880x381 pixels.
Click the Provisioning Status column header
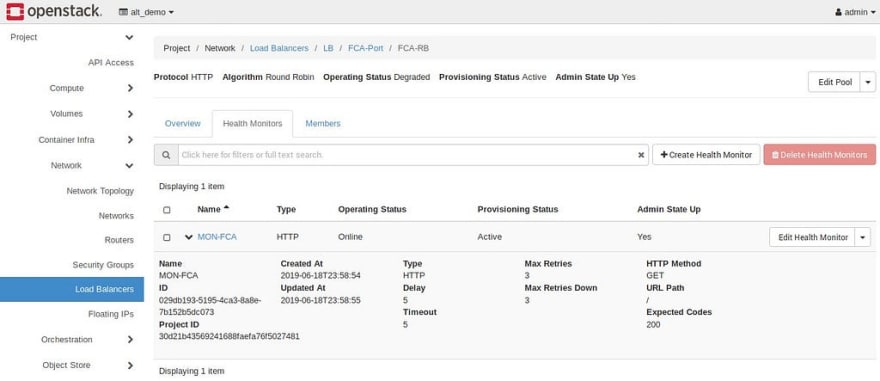(517, 209)
